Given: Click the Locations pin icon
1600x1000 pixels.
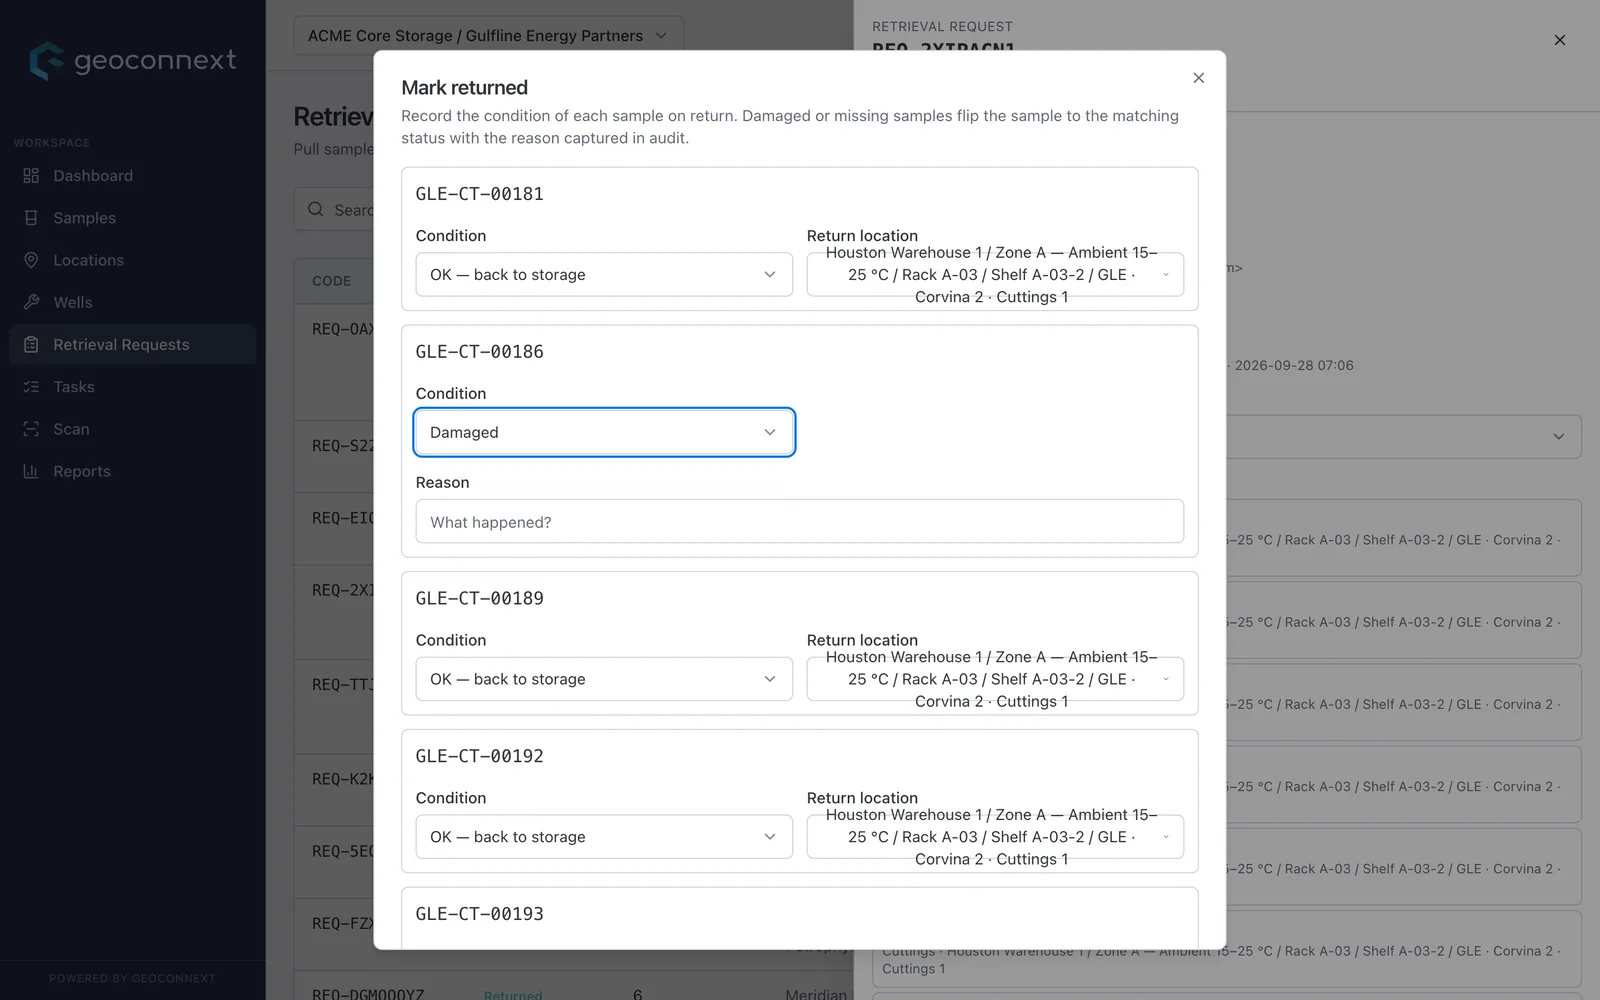Looking at the screenshot, I should (31, 260).
